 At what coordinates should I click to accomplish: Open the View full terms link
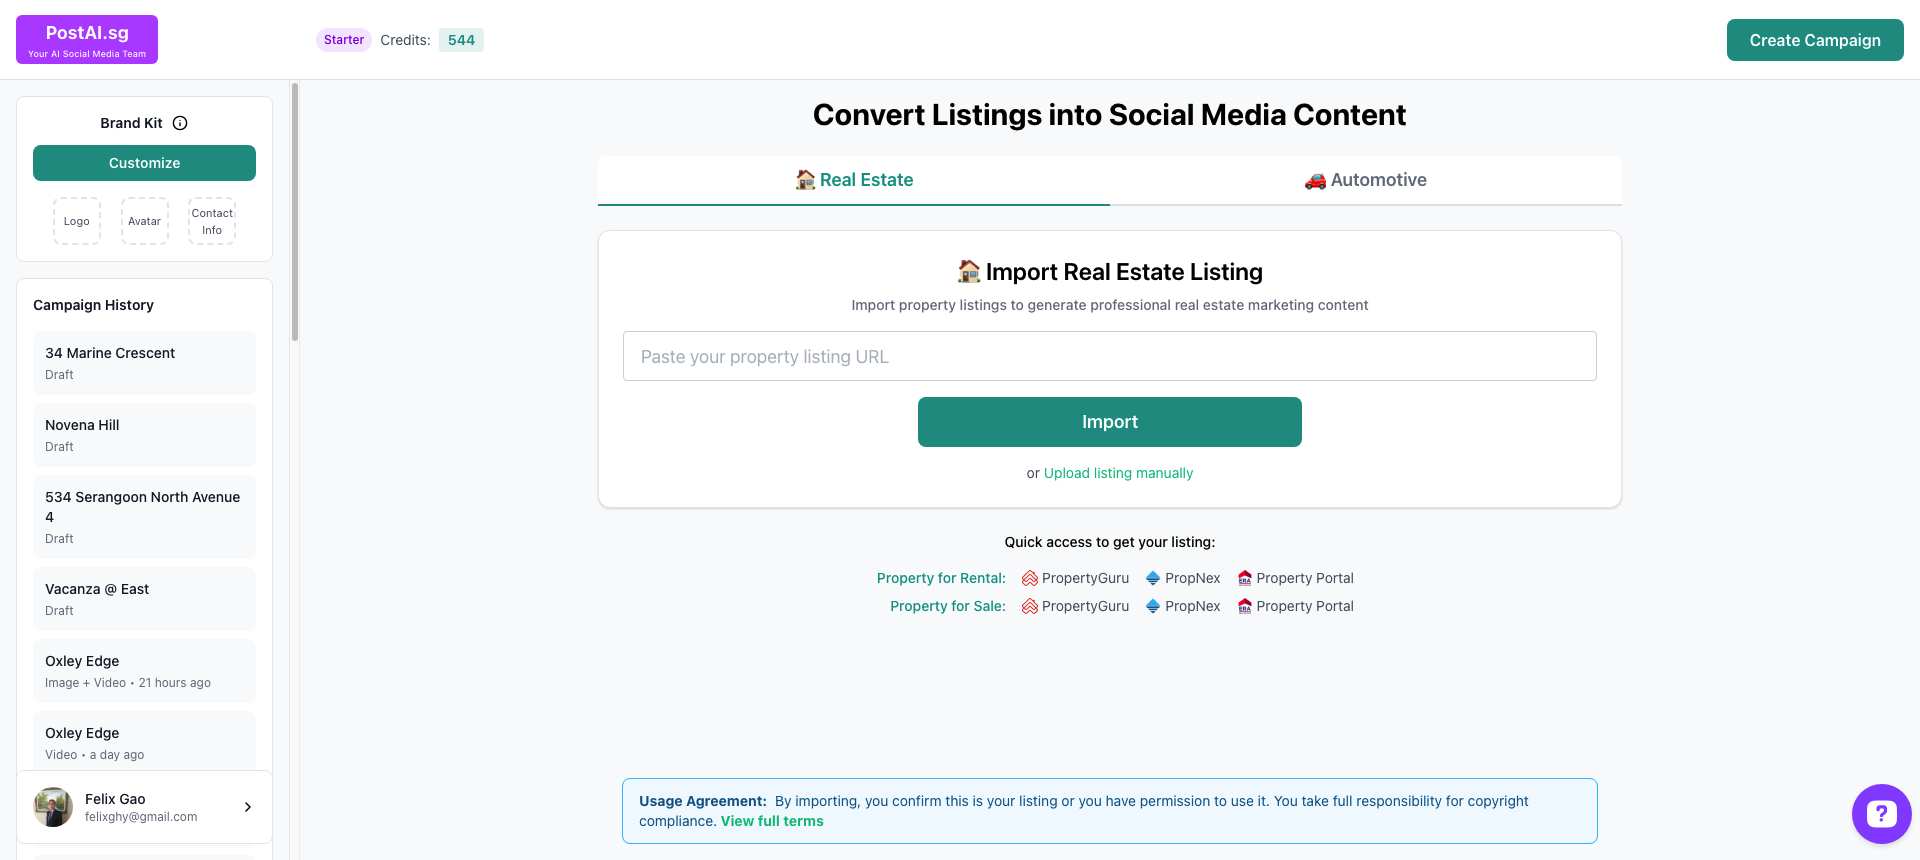[x=772, y=821]
